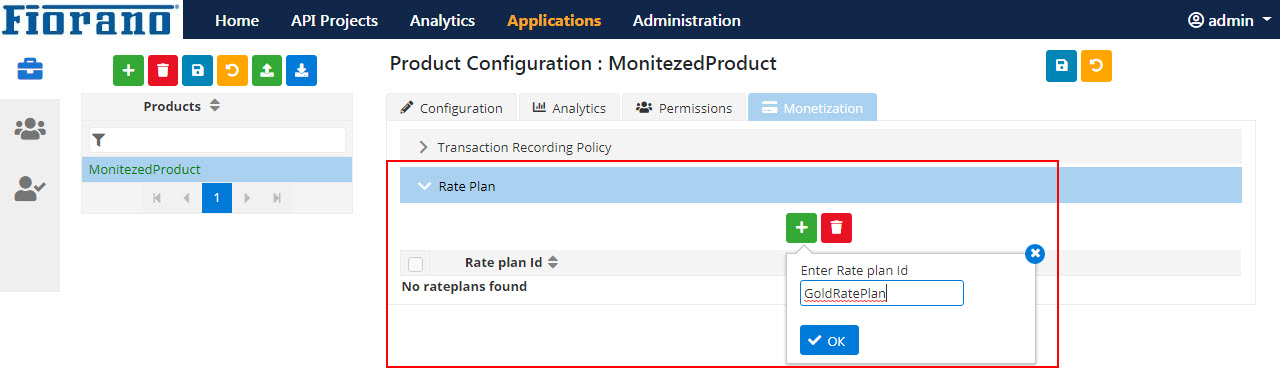1280x369 pixels.
Task: Click the orange undo icon above Products
Action: [232, 71]
